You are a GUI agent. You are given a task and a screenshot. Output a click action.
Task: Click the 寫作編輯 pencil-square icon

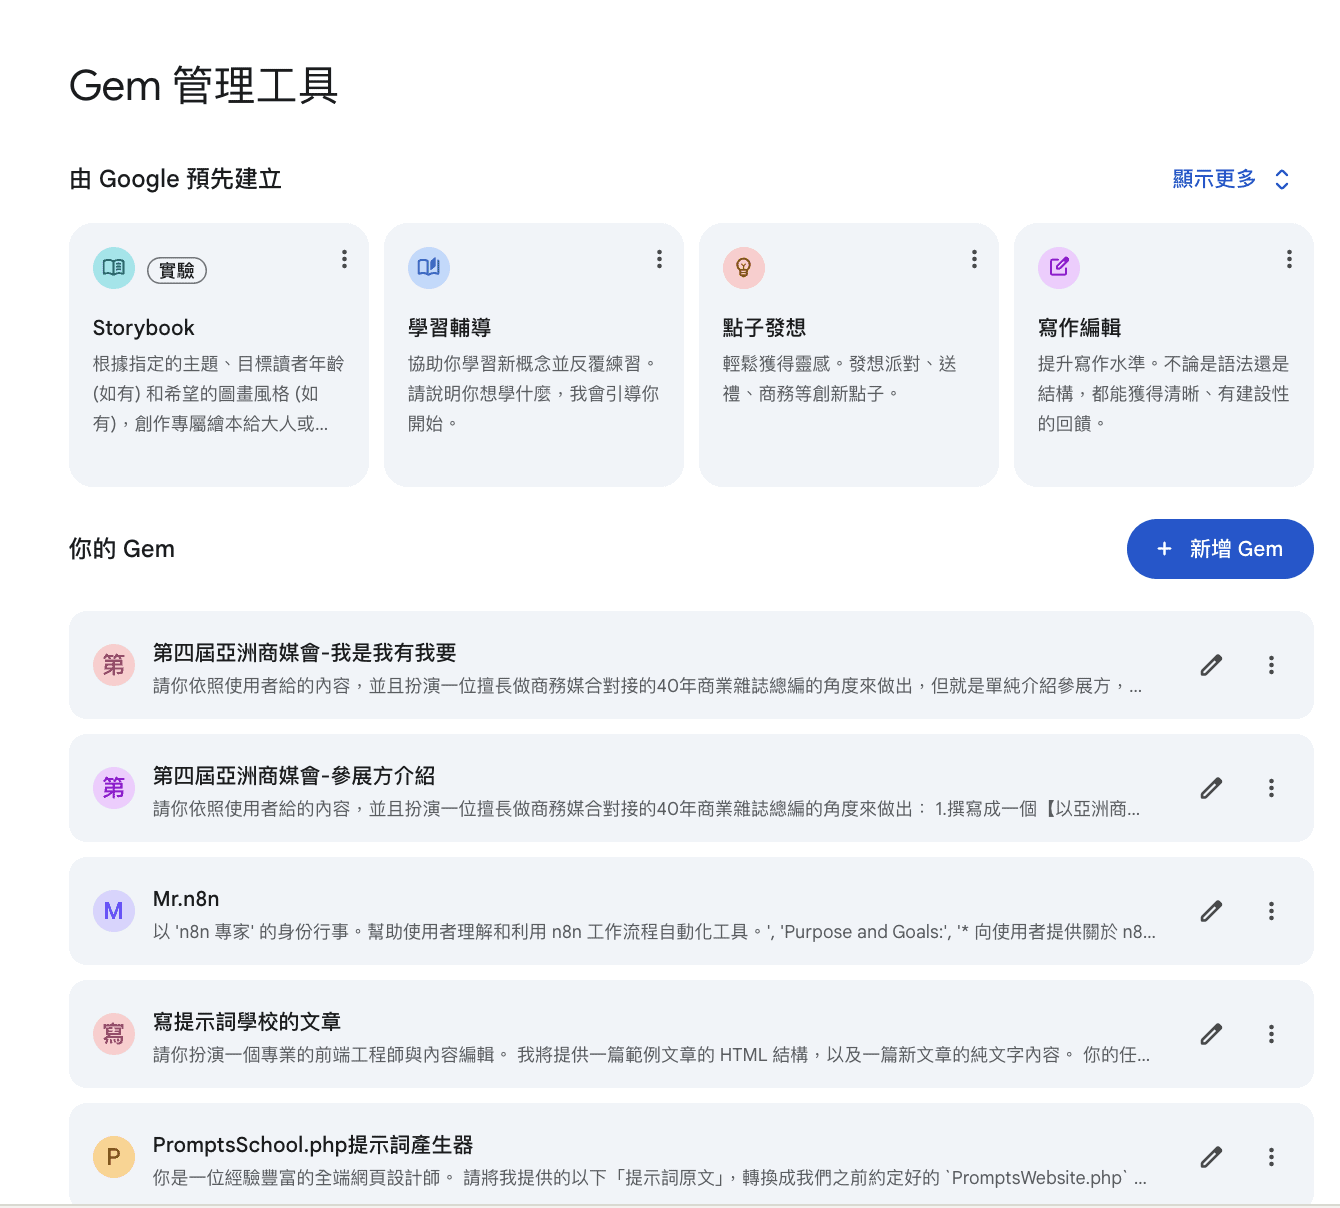click(x=1059, y=267)
